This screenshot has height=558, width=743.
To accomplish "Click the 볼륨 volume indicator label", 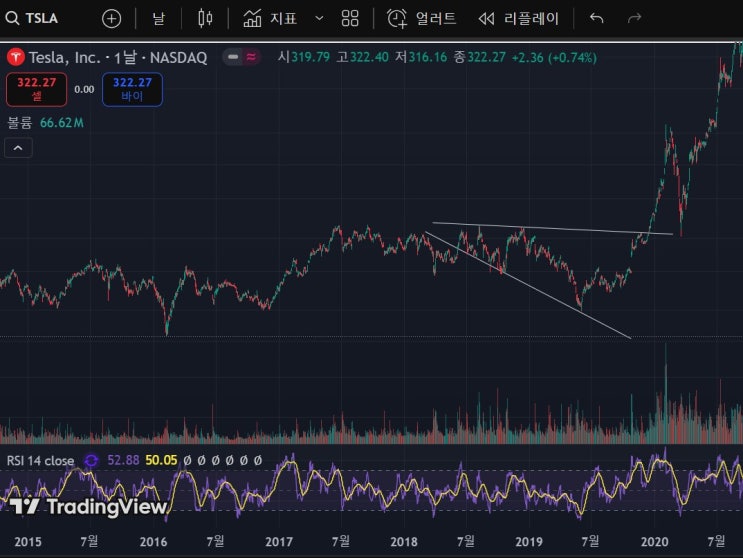I will click(x=19, y=123).
